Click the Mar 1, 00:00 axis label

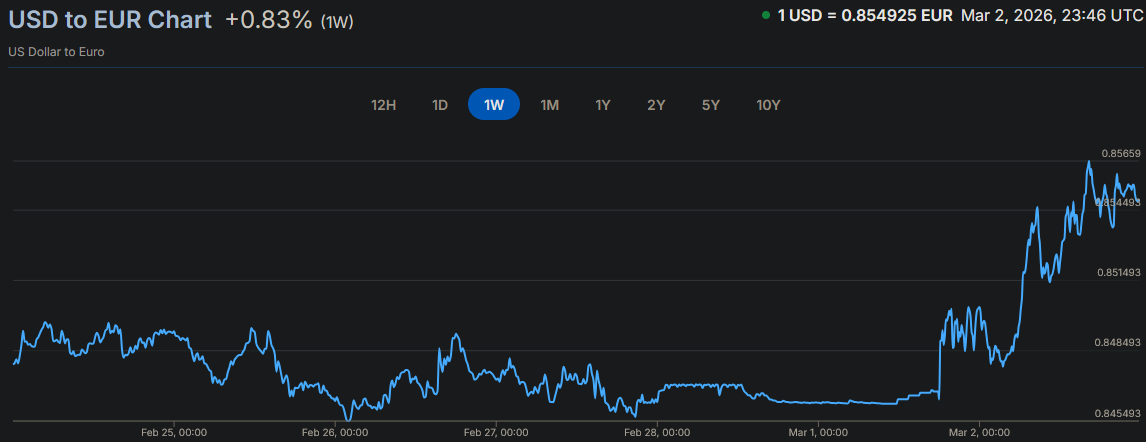(818, 433)
